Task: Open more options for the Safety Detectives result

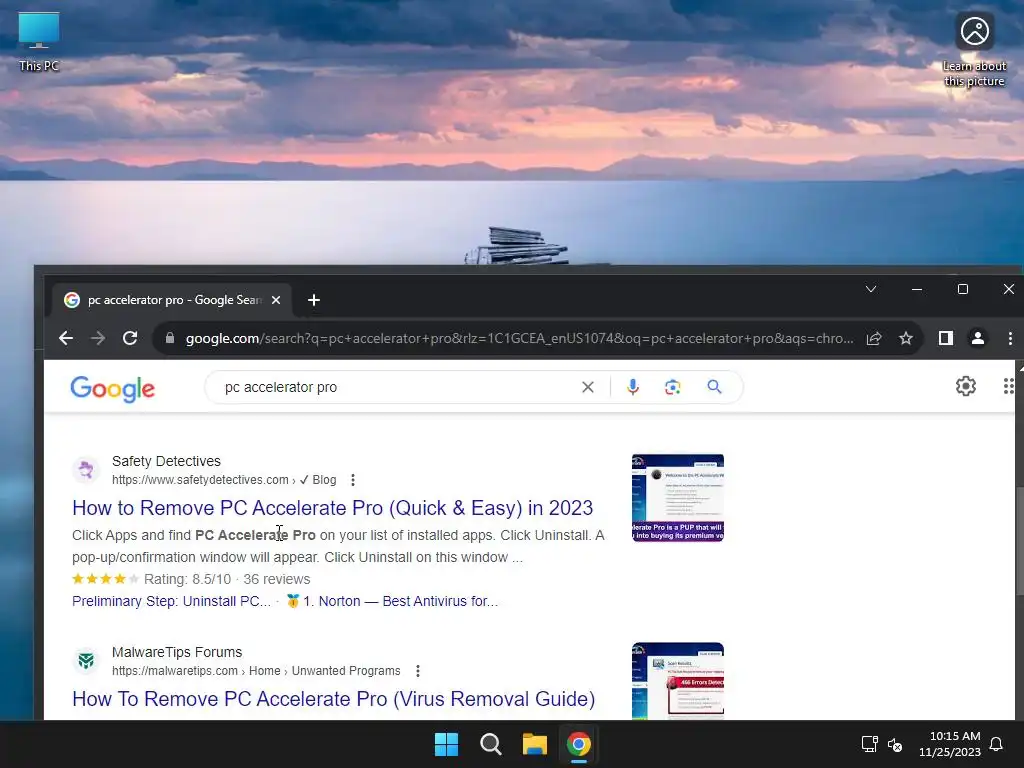Action: pos(353,480)
